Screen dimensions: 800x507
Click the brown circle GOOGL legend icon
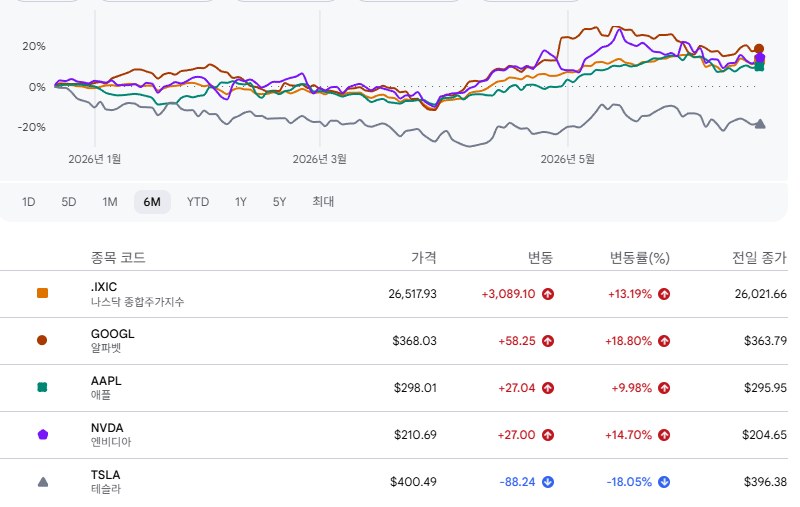(x=42, y=340)
